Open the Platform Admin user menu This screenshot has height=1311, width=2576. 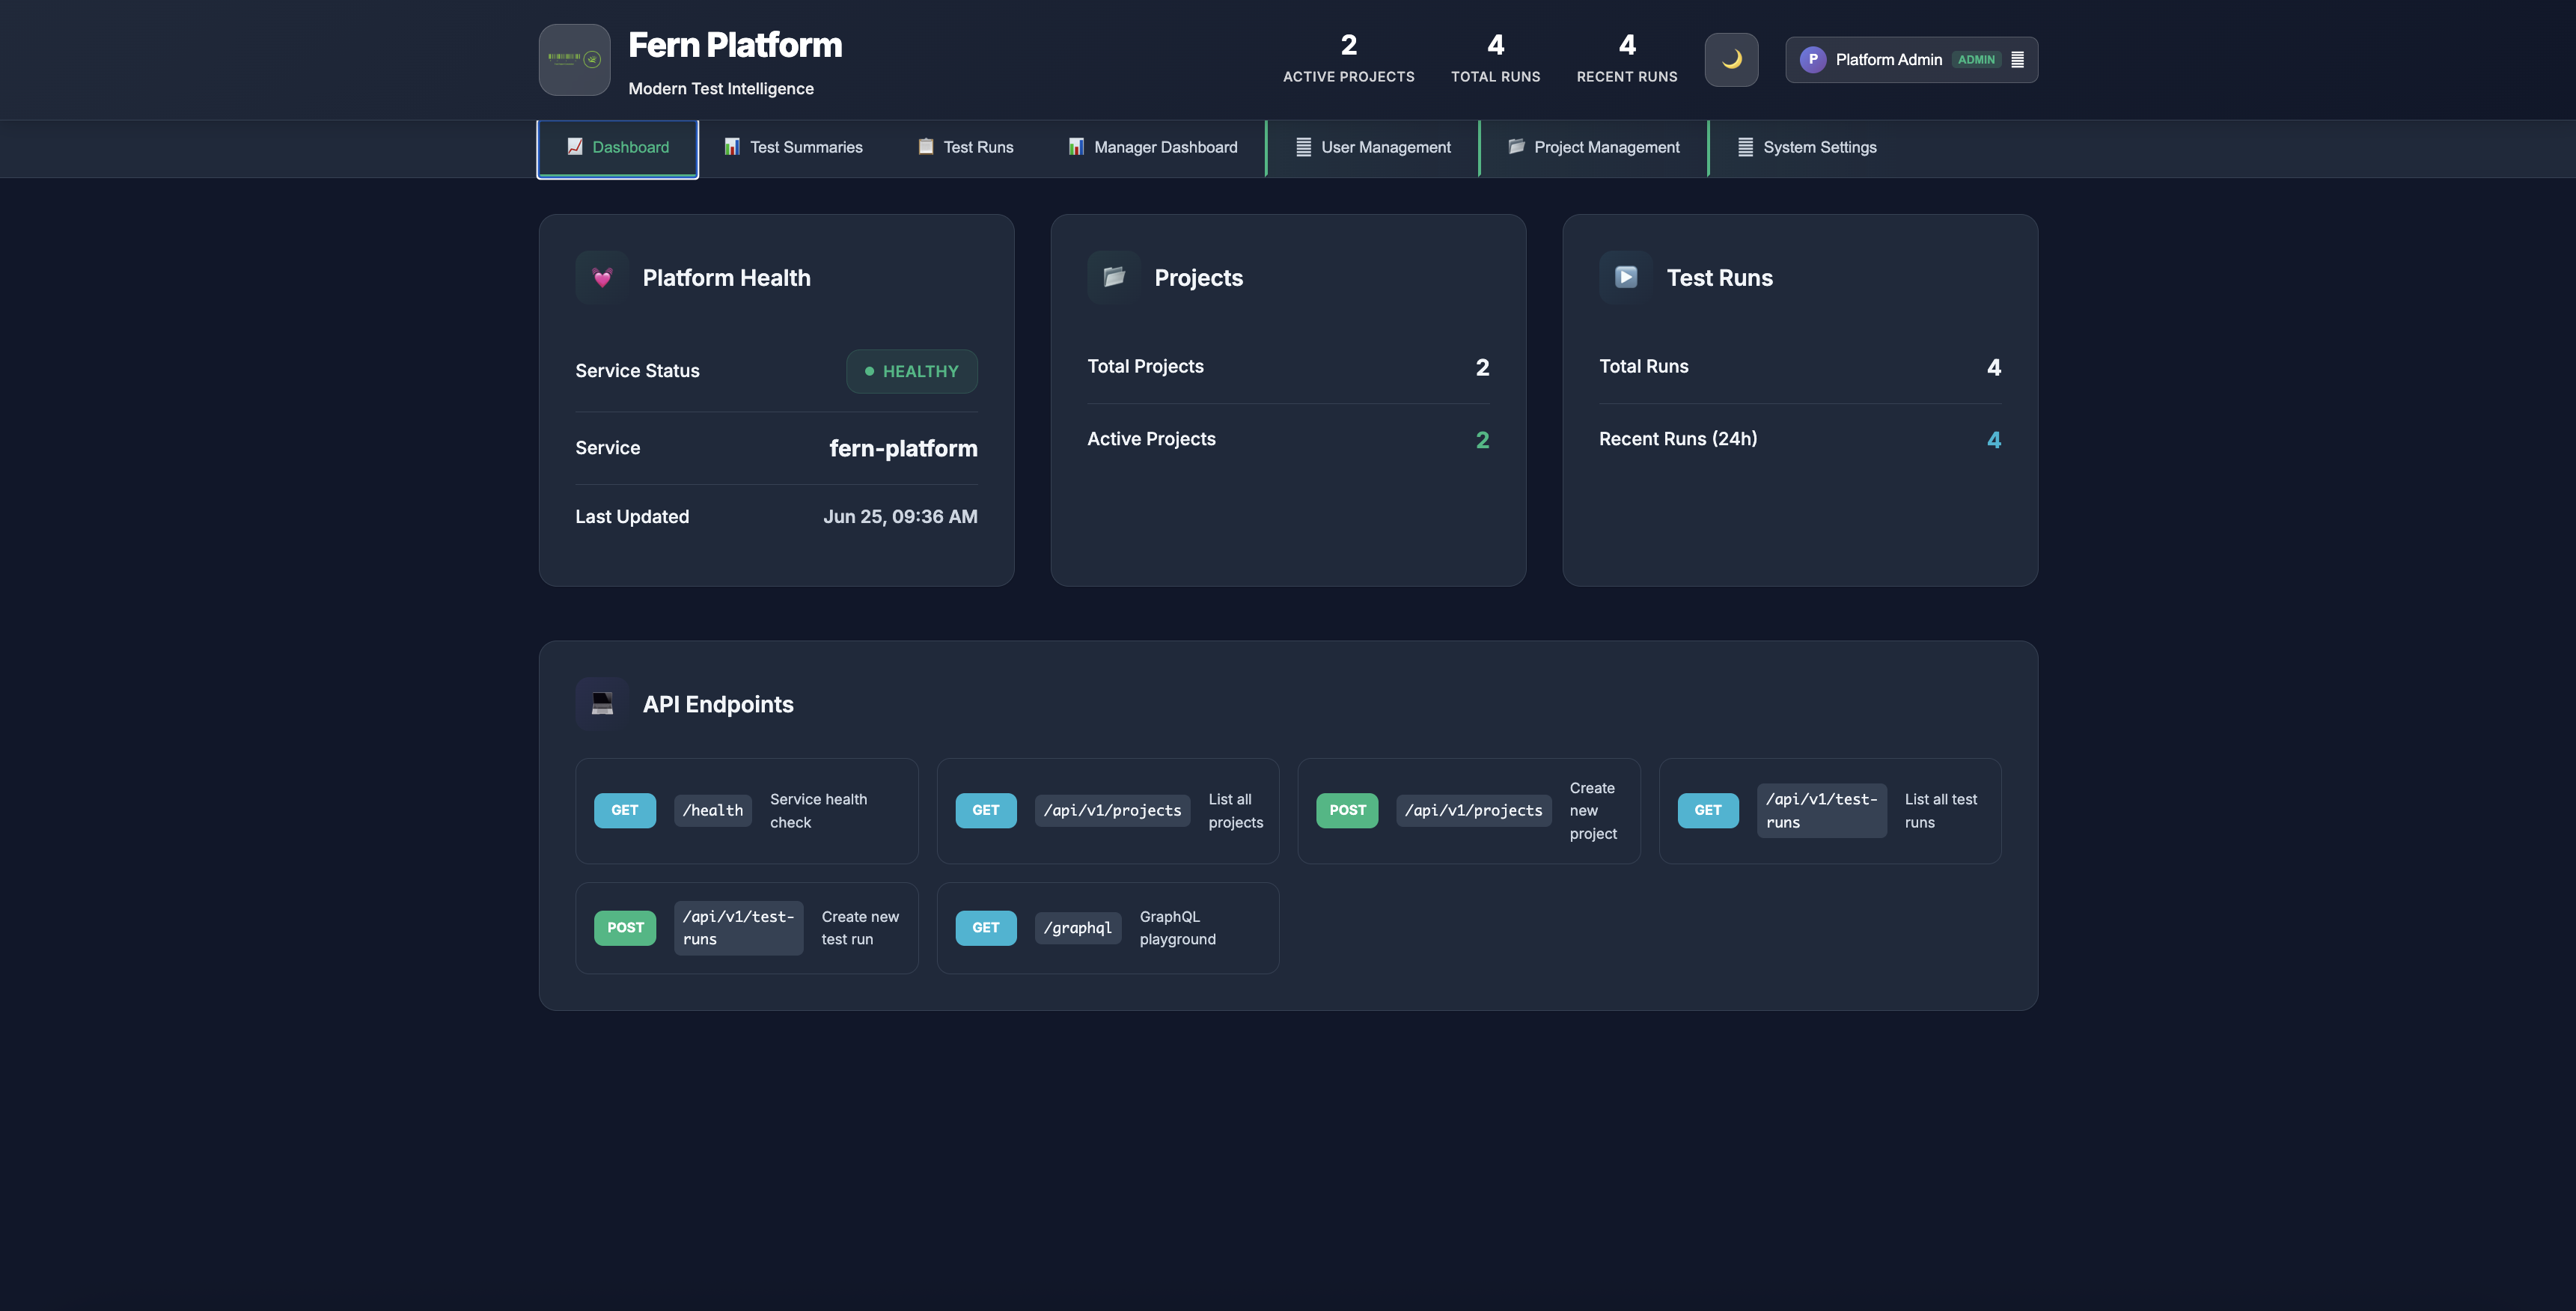[1911, 60]
